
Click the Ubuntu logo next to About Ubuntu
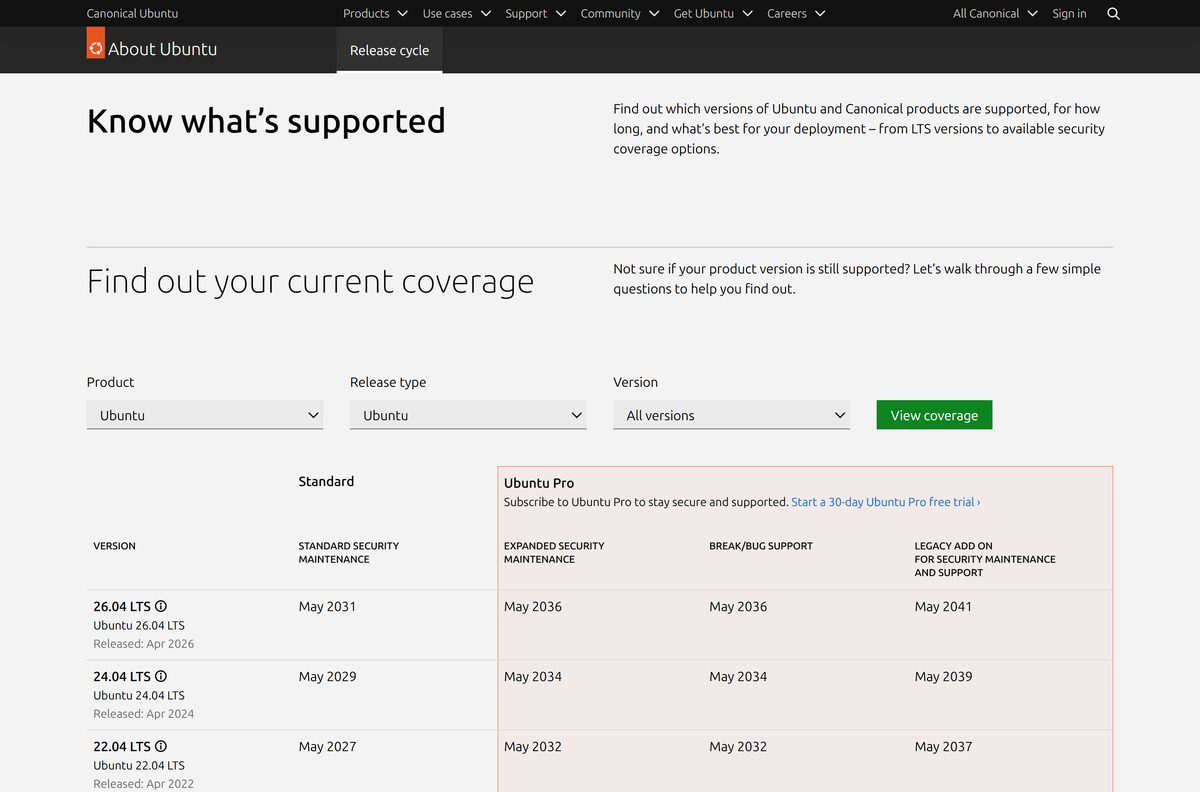pyautogui.click(x=96, y=43)
